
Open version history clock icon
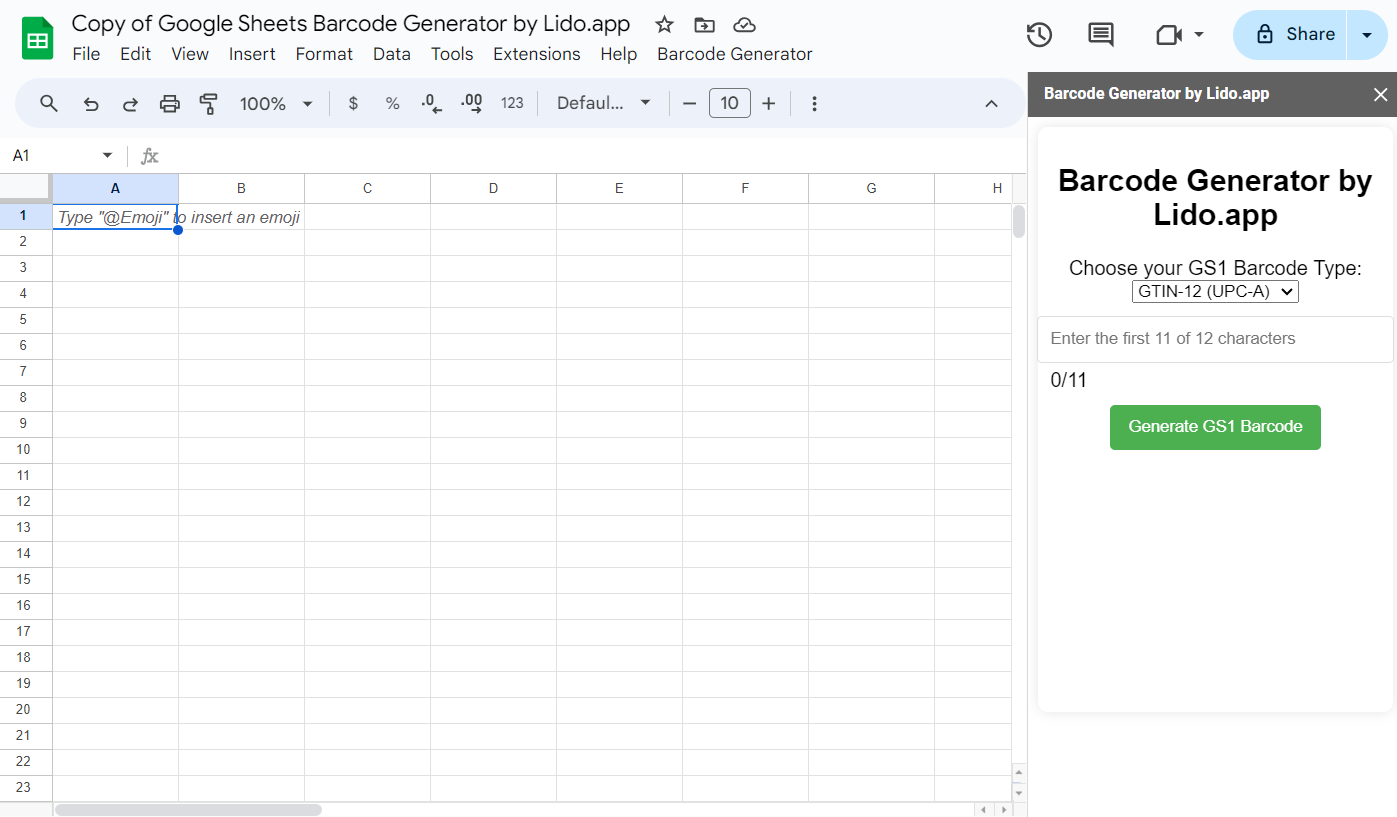(x=1039, y=35)
